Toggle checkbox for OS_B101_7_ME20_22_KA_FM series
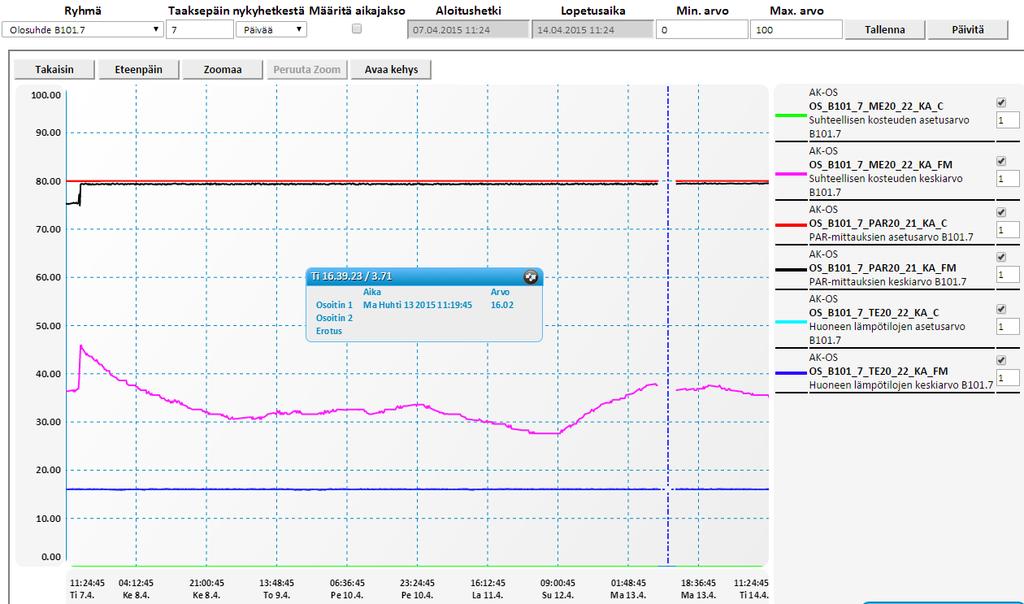The width and height of the screenshot is (1024, 604). (1001, 161)
